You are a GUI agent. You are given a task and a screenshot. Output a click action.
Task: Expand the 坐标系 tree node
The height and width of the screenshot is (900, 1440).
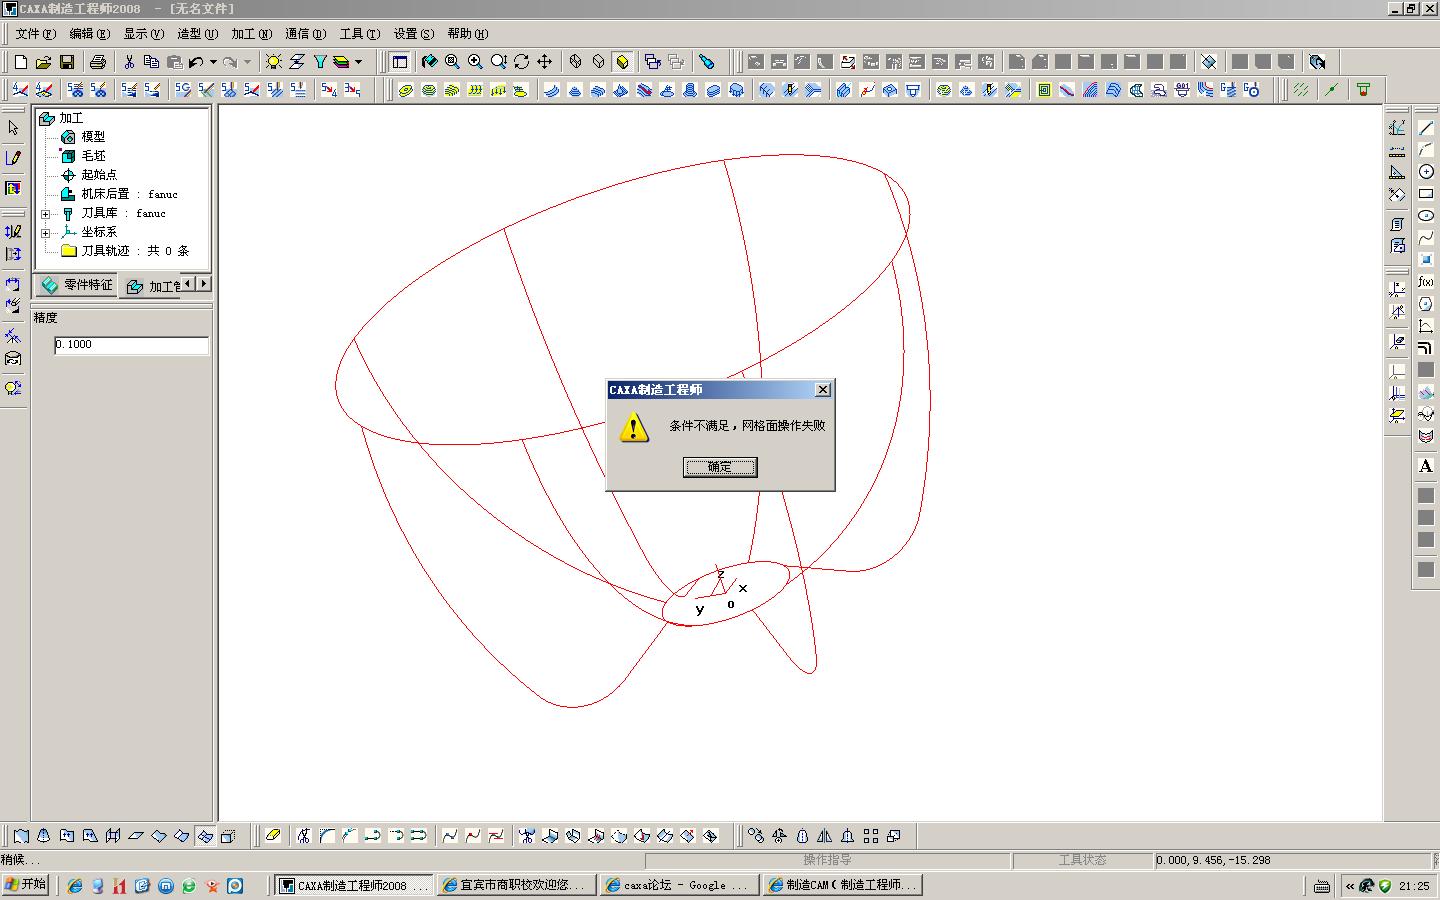45,233
